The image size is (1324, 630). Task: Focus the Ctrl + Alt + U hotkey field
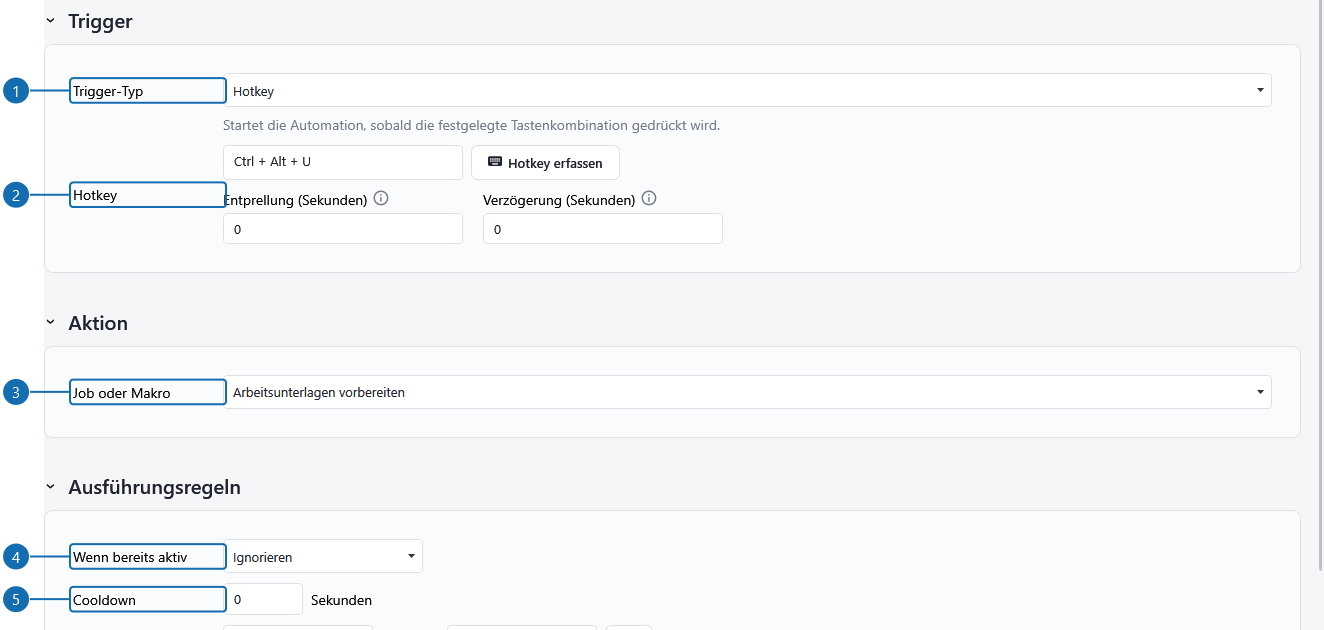click(343, 162)
